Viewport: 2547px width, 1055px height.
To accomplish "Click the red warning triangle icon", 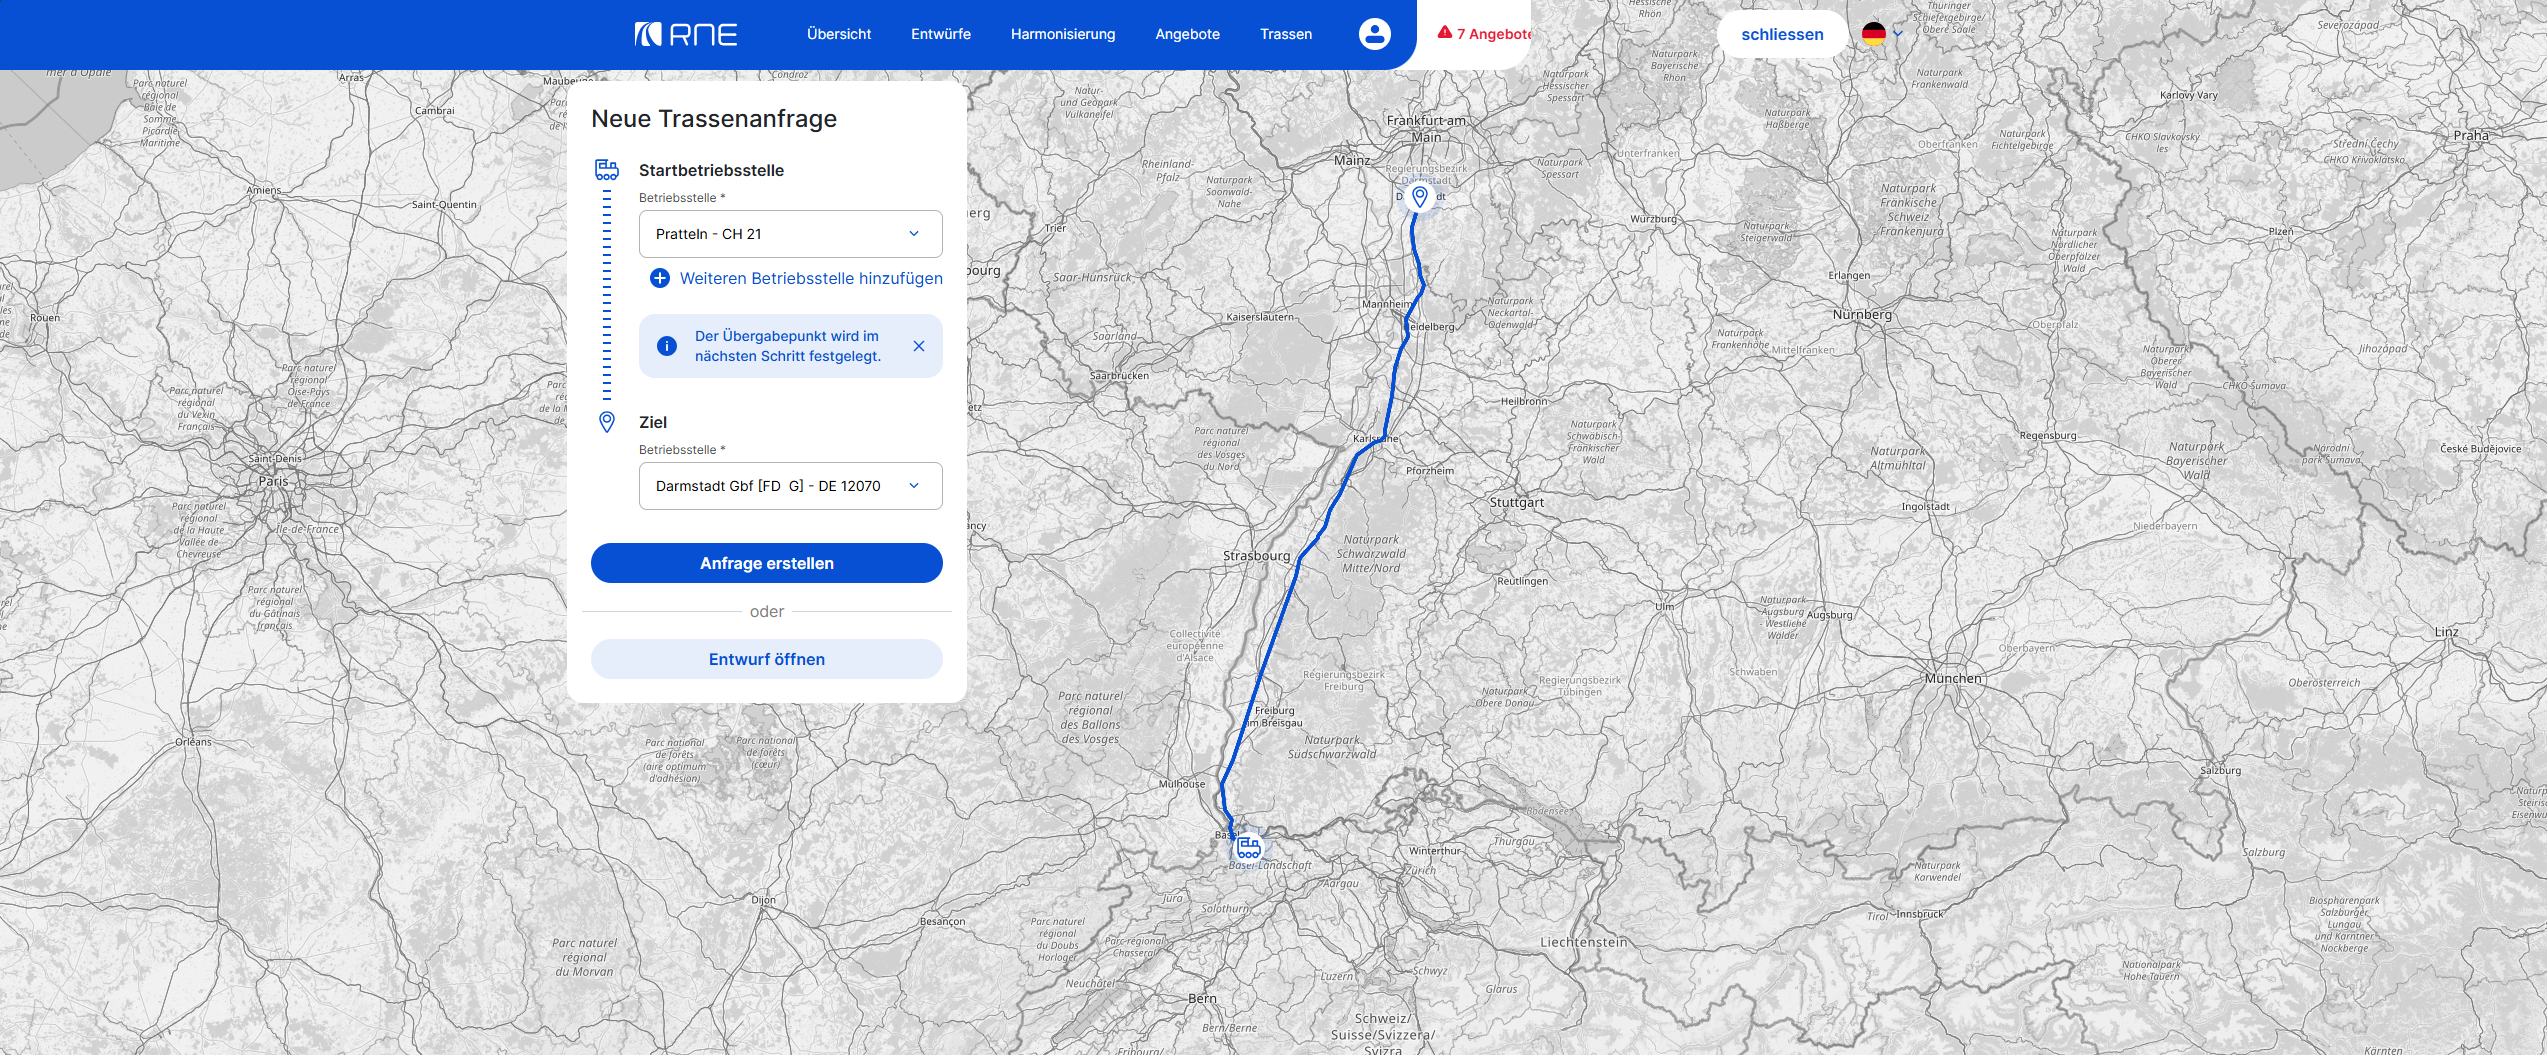I will tap(1444, 33).
